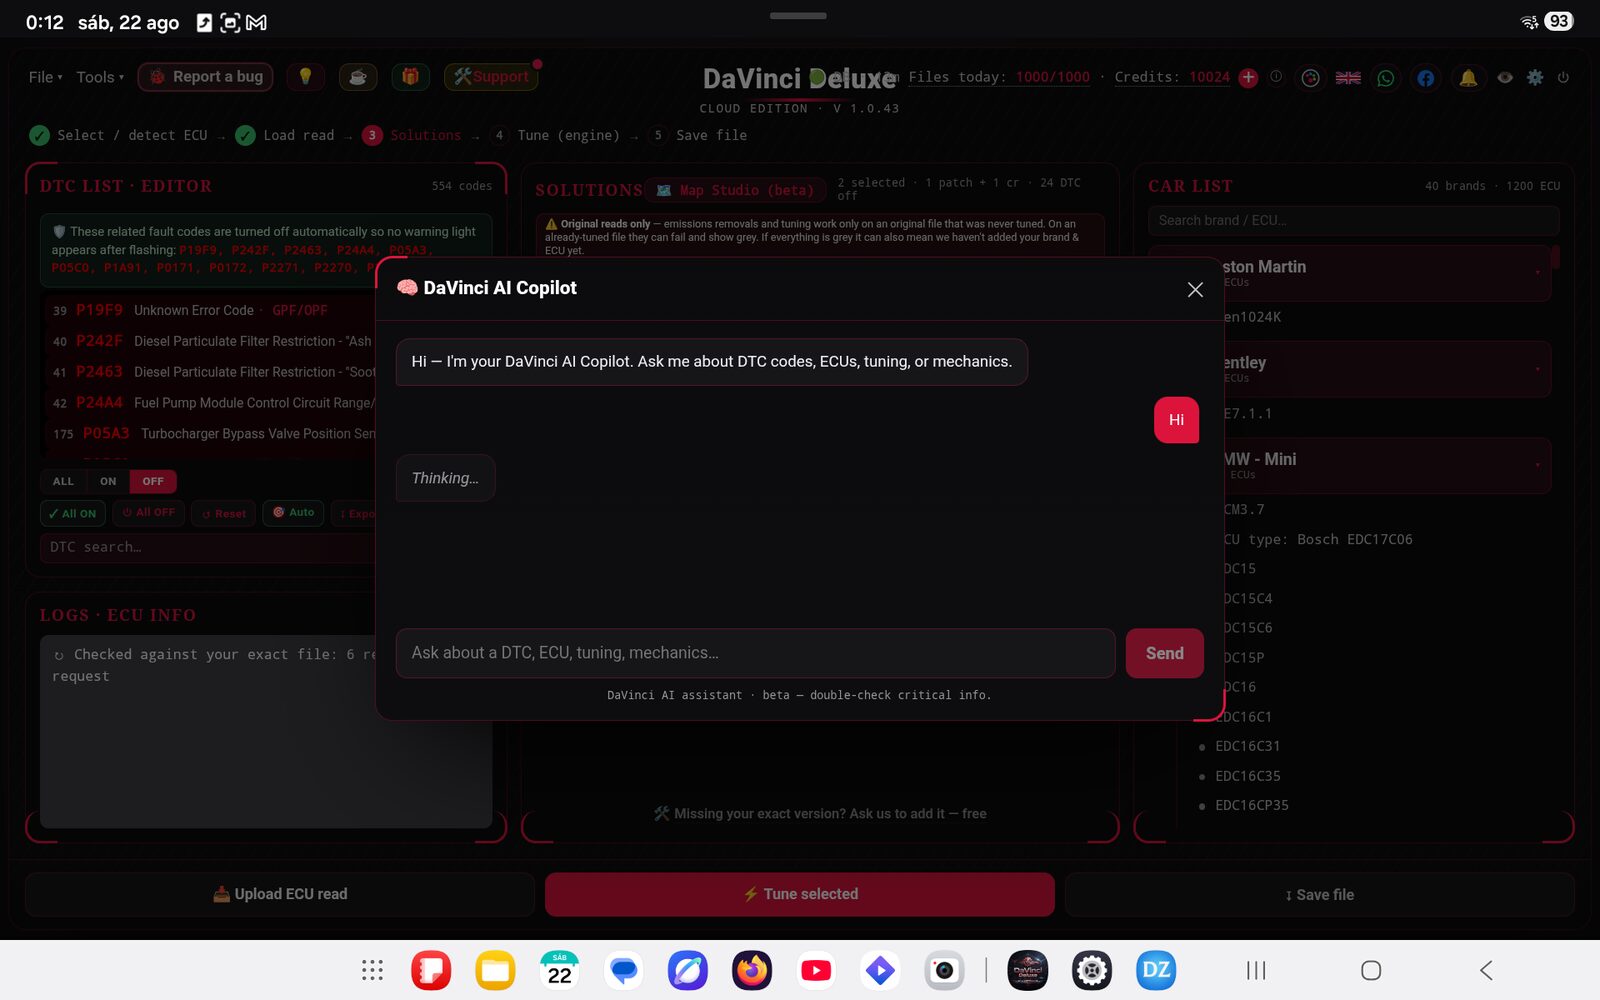Tap Android back navigation button
This screenshot has width=1600, height=1000.
click(1486, 970)
